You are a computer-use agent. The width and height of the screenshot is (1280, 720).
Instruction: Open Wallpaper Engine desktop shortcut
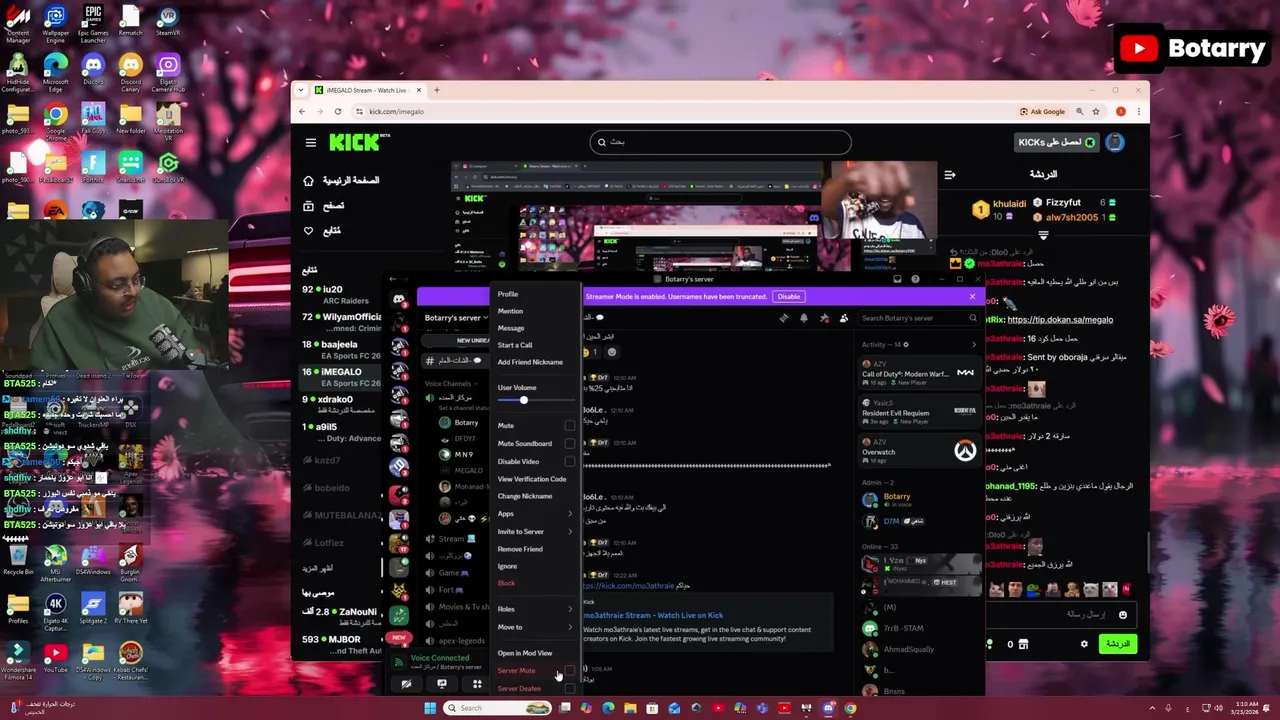56,24
